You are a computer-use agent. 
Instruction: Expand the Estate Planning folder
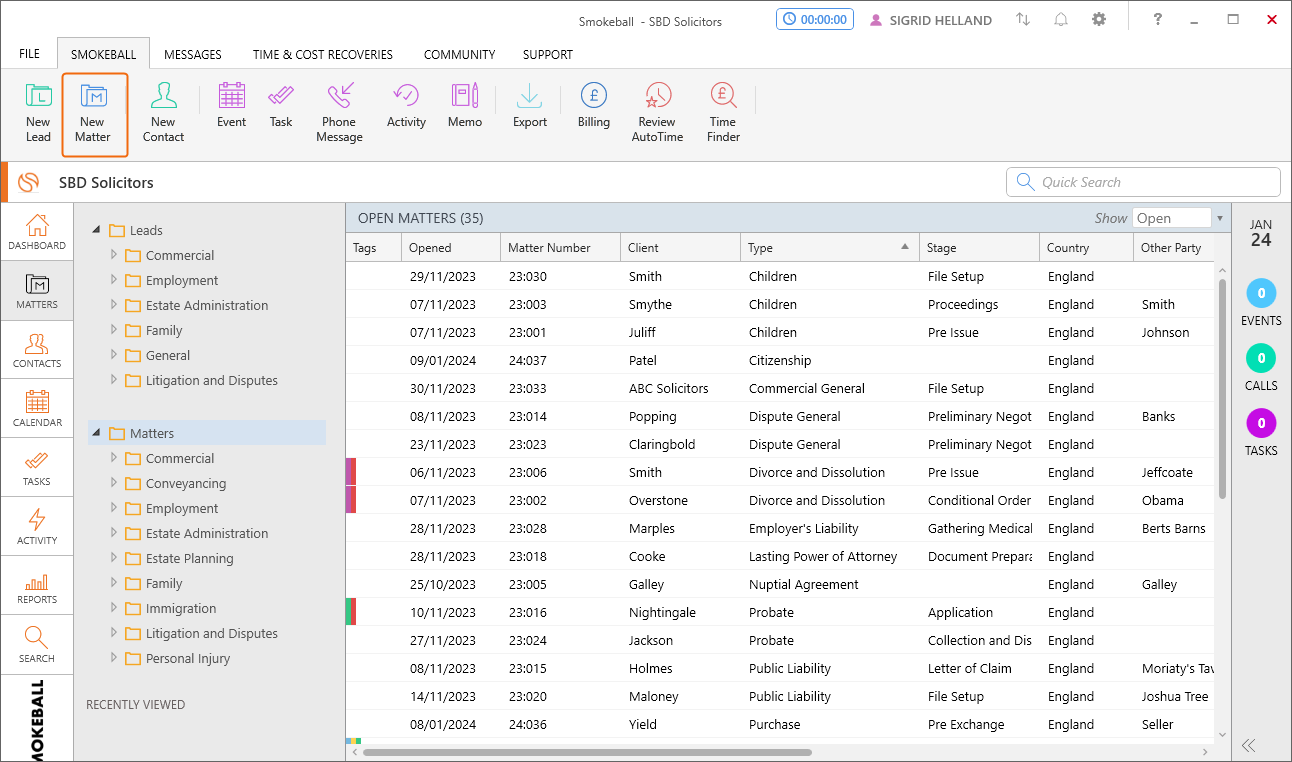(114, 558)
